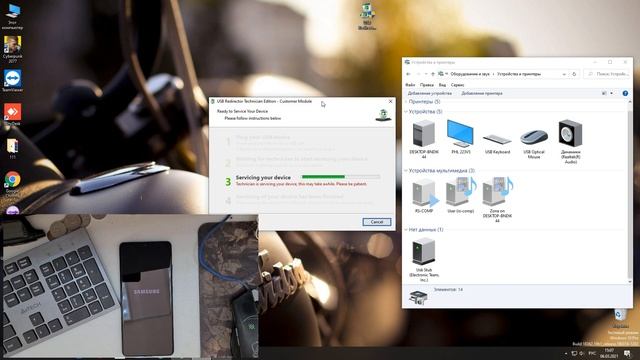Select the USB Keyboard device
Viewport: 640px width, 360px height.
497,143
